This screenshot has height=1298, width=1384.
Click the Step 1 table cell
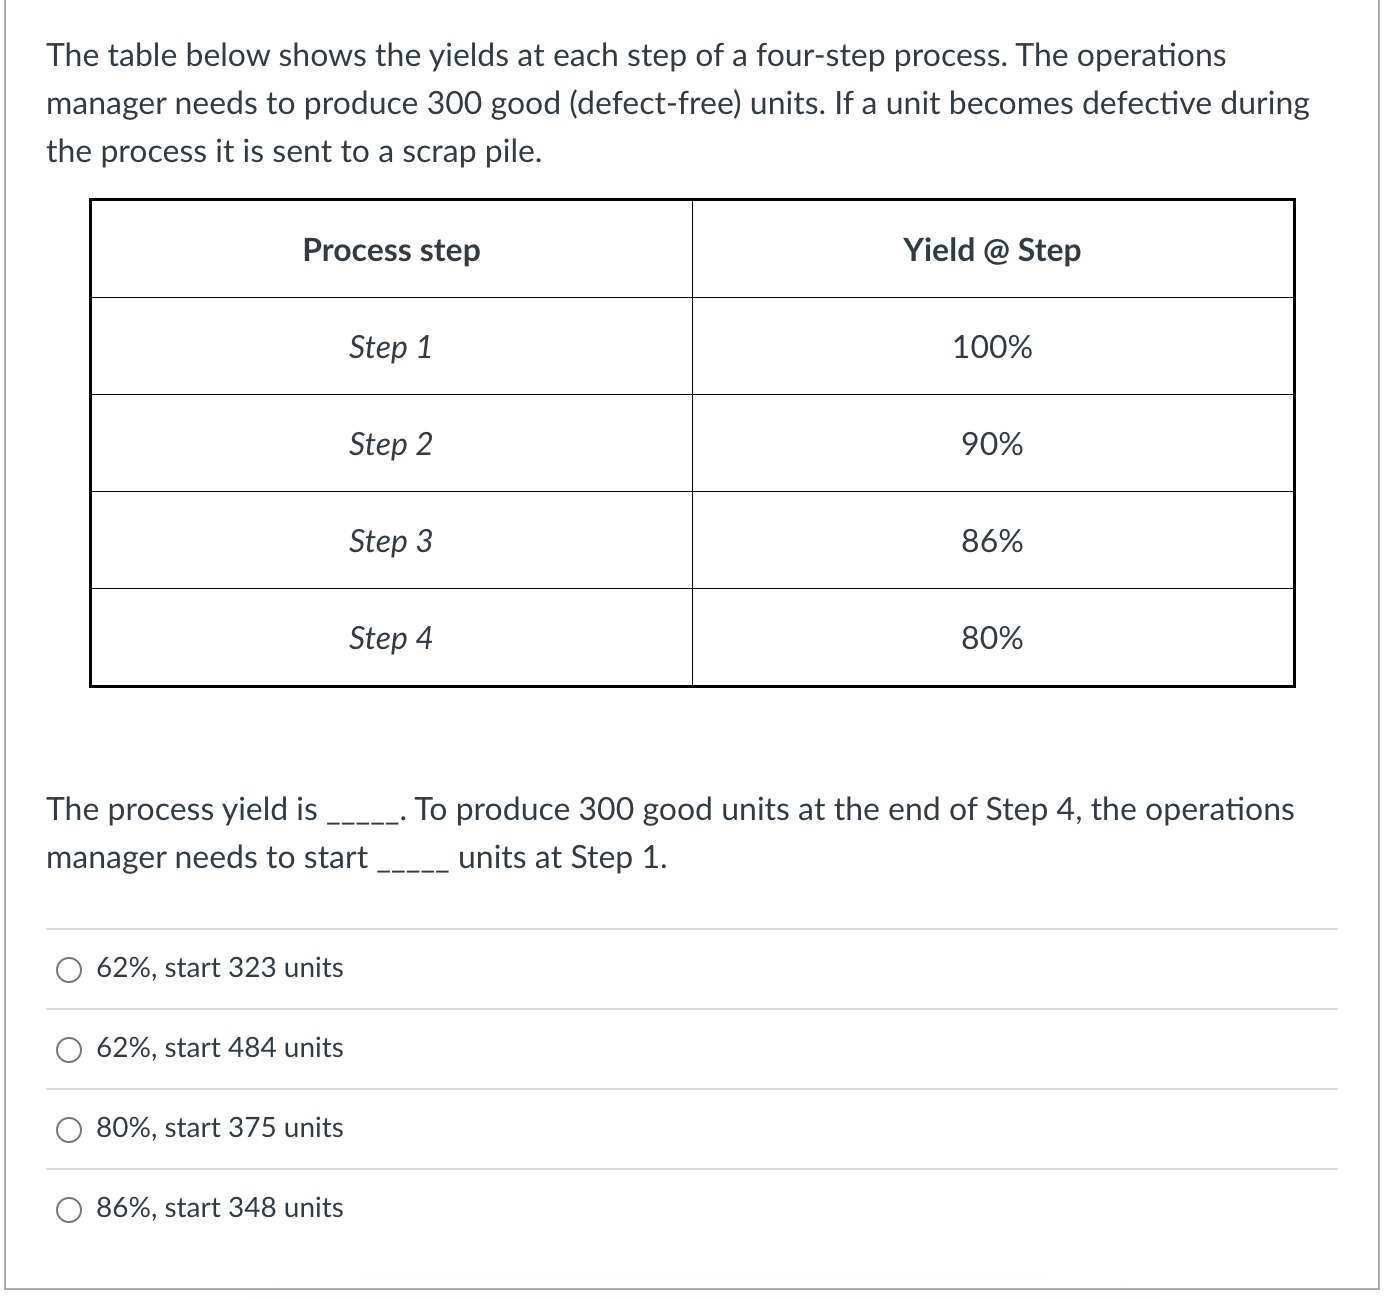tap(390, 347)
